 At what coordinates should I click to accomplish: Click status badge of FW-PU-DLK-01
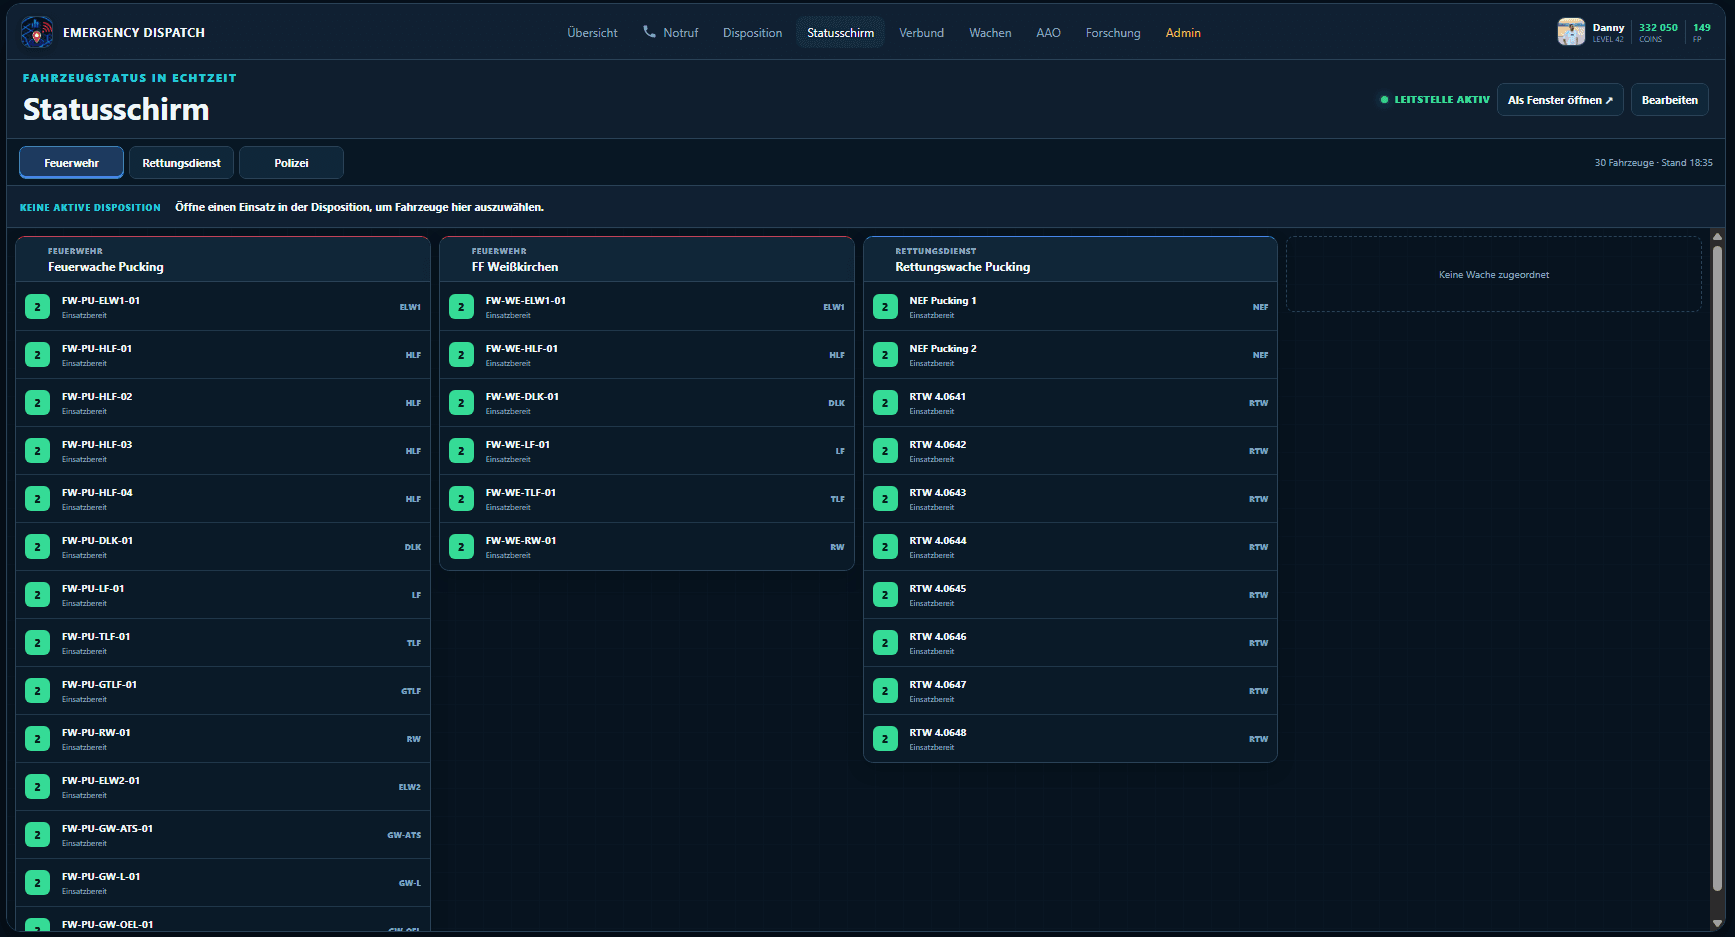point(37,547)
